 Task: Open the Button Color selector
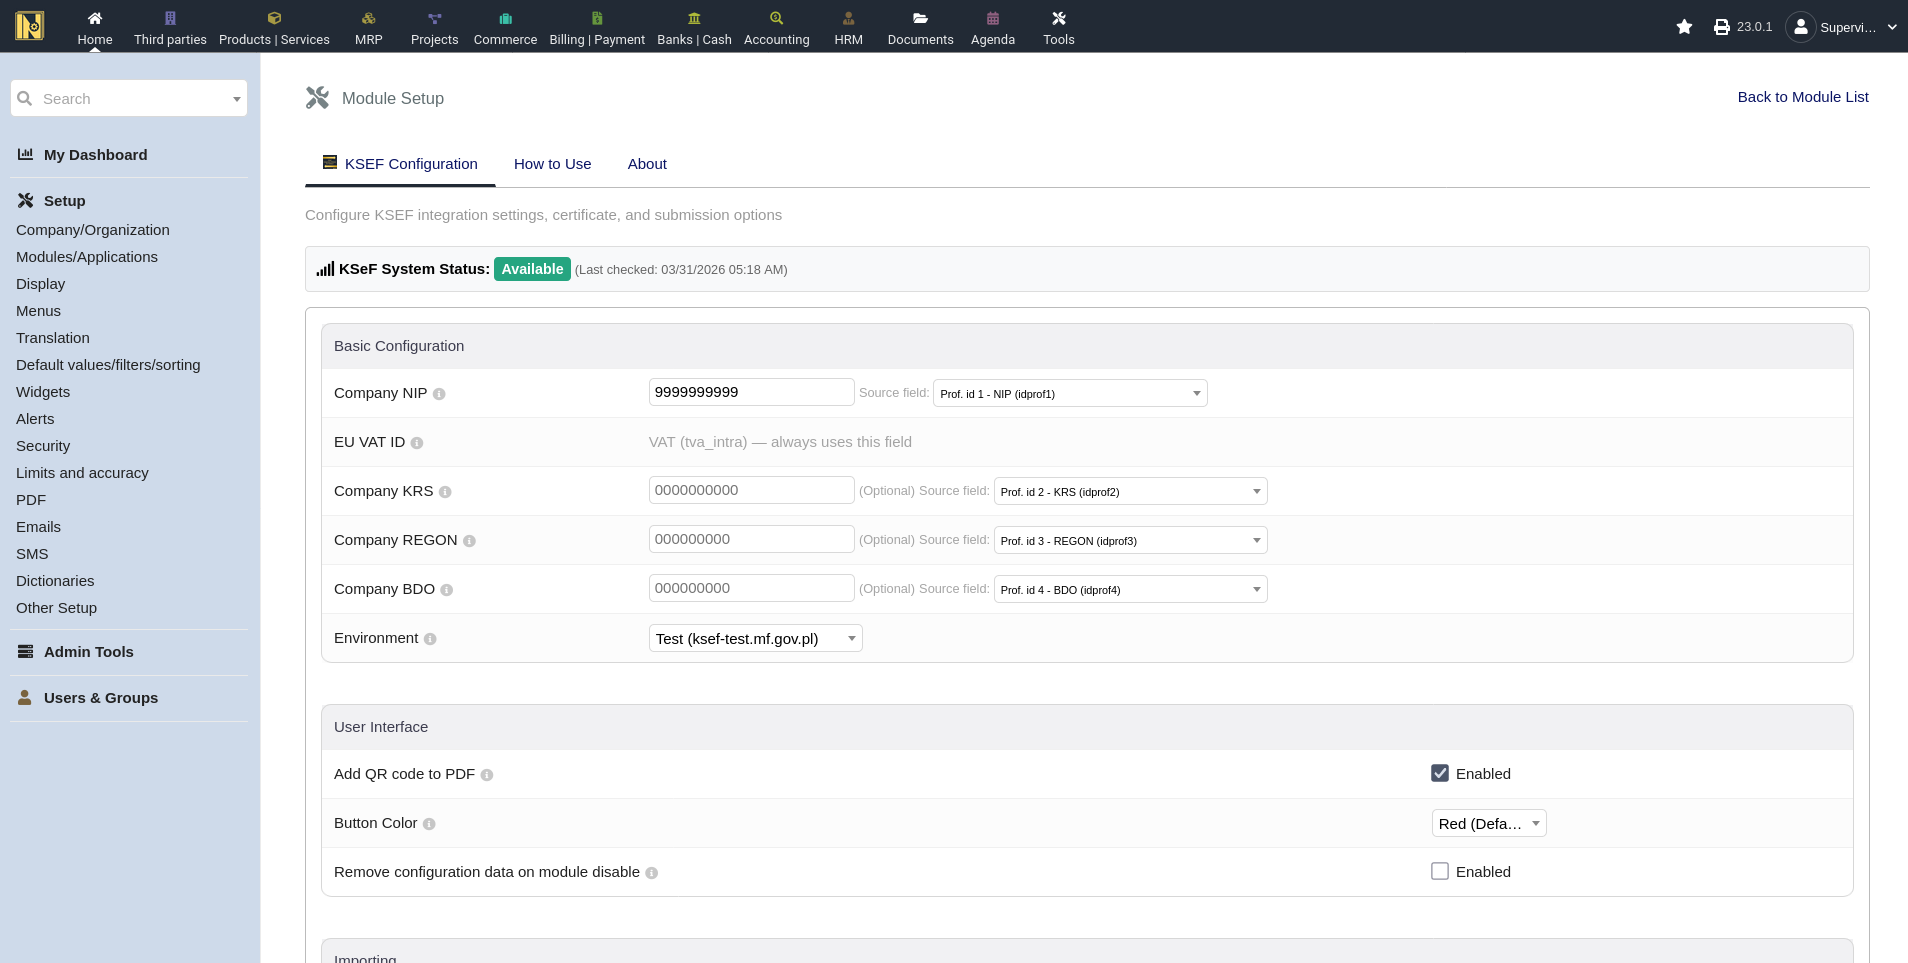pos(1488,824)
